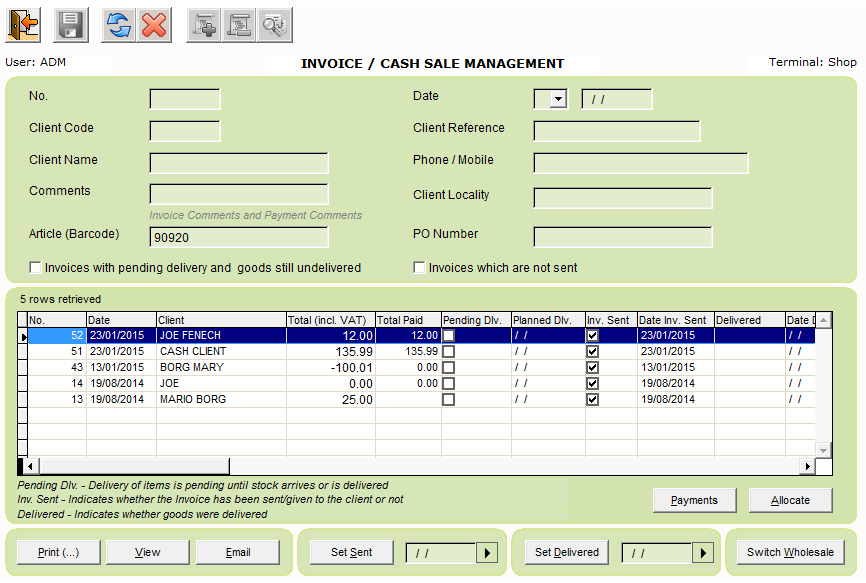Uncheck Inv. Sent for CASH CLIENT row
The height and width of the screenshot is (583, 866).
(x=593, y=352)
